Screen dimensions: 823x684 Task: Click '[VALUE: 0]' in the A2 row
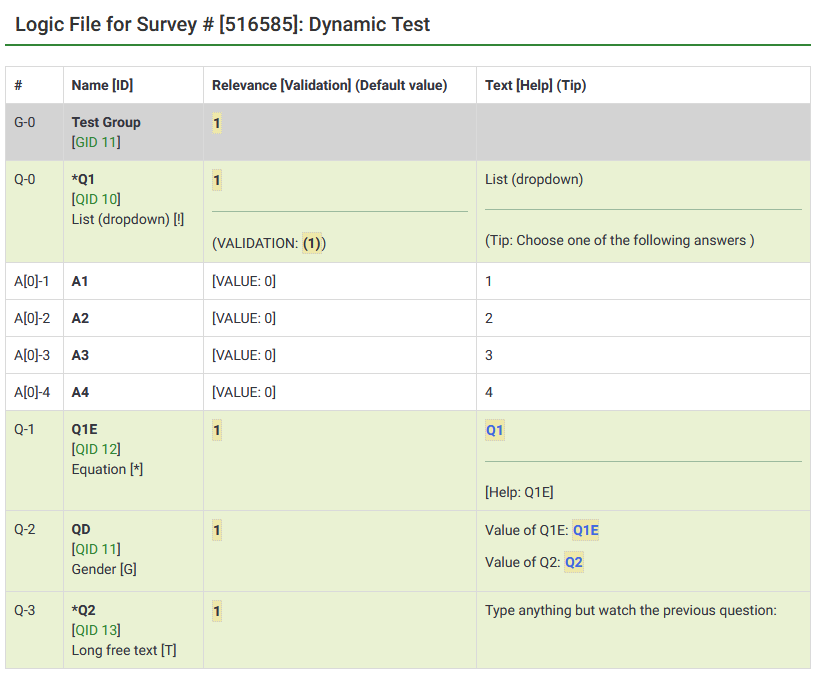[x=244, y=318]
